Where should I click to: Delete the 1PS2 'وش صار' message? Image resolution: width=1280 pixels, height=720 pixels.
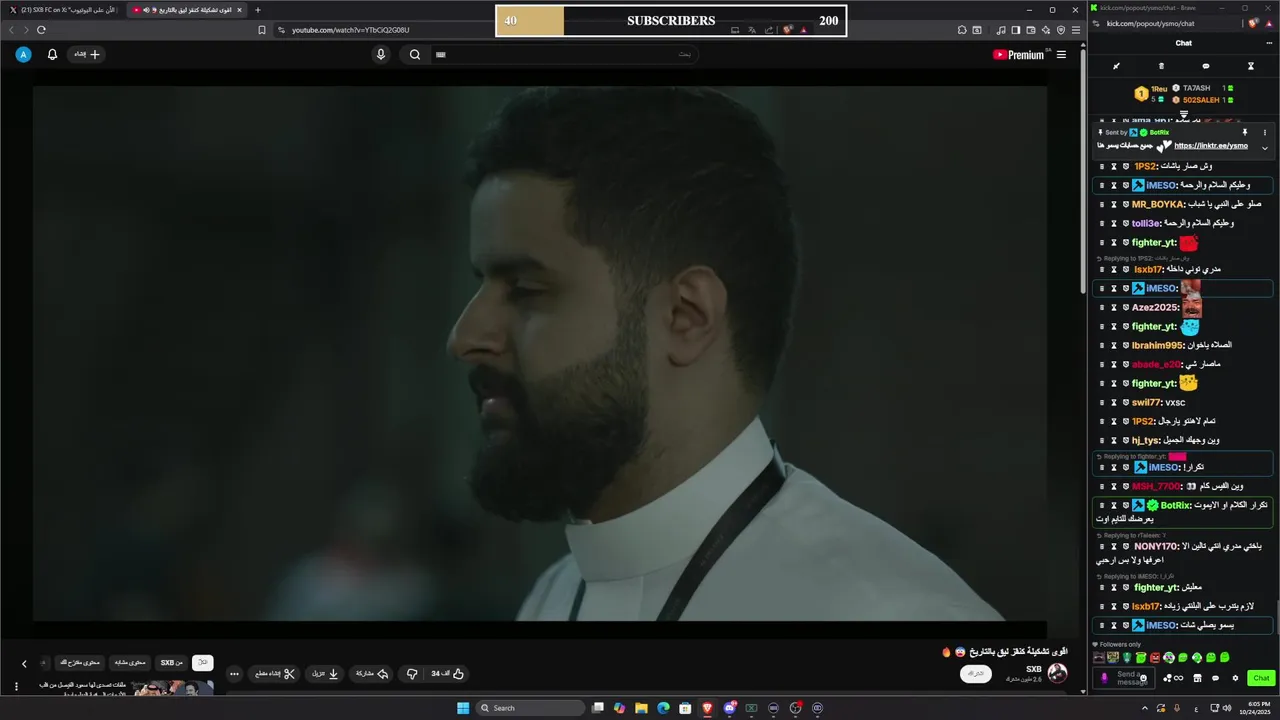(1102, 166)
